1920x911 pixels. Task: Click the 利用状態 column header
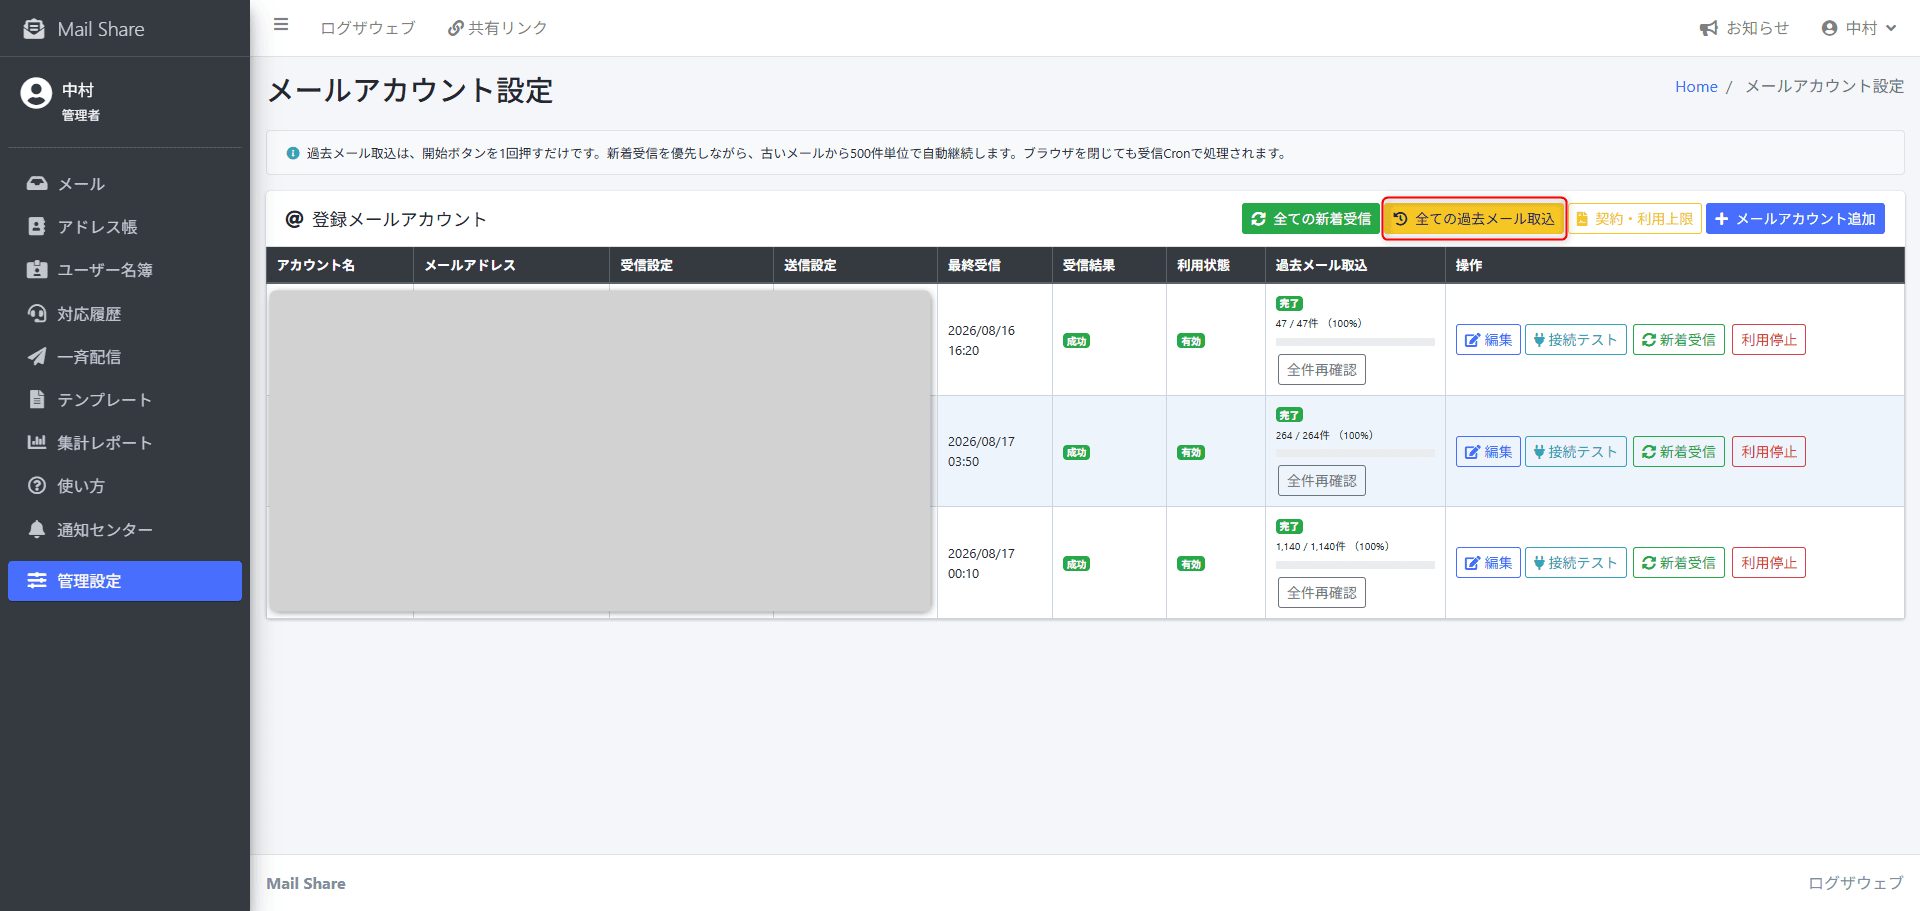click(1216, 265)
